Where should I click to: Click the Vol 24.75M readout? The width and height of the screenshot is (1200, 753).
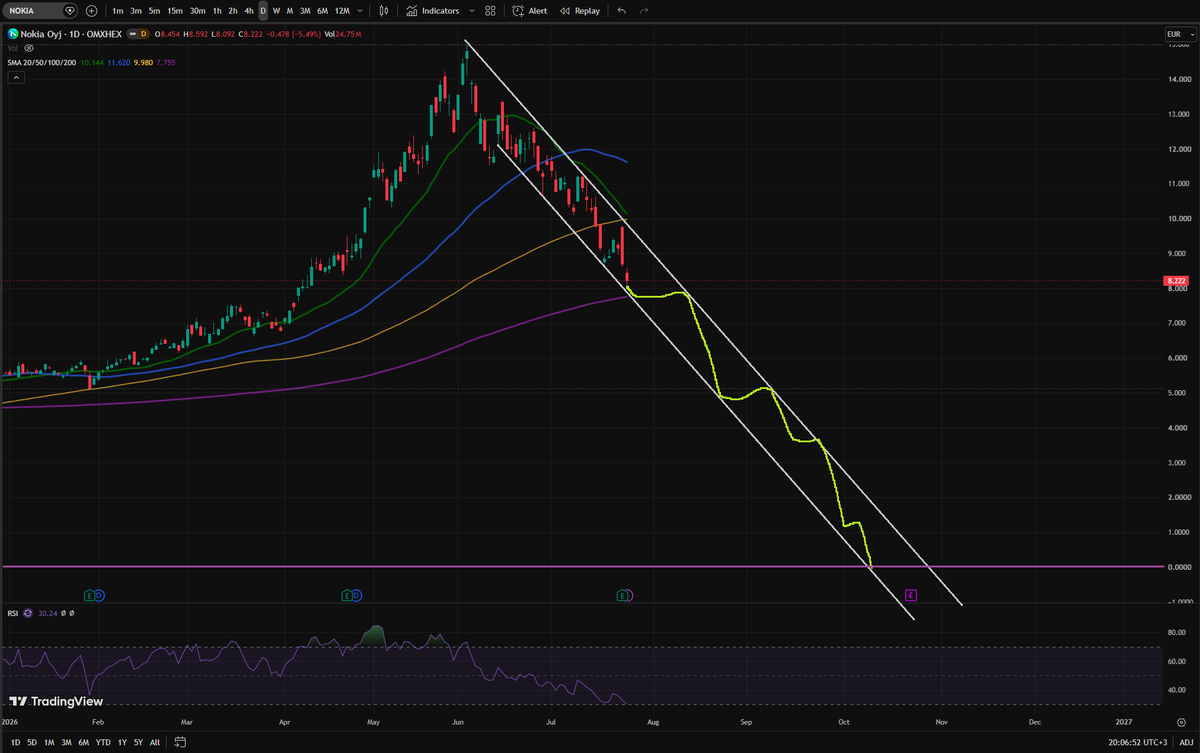tap(344, 34)
